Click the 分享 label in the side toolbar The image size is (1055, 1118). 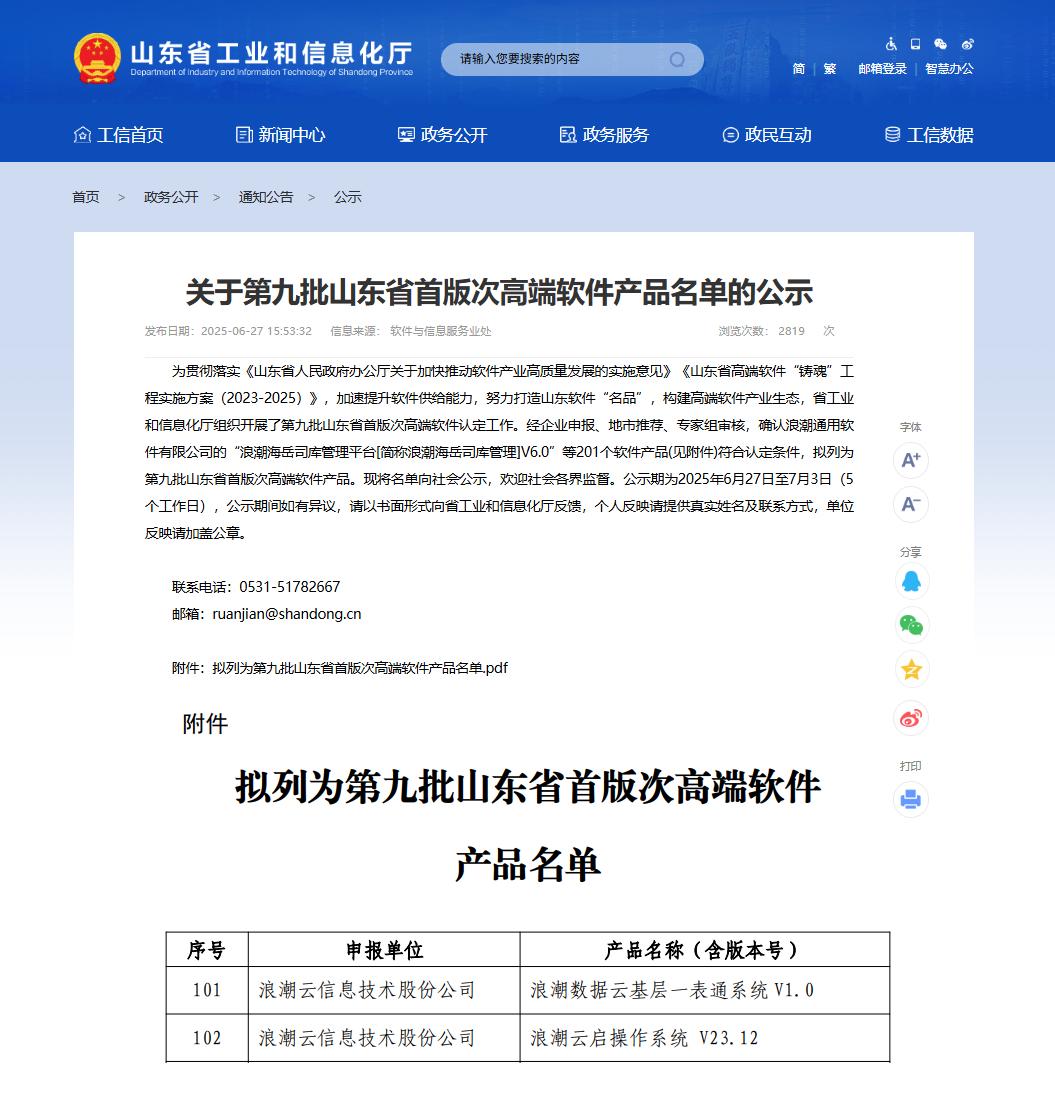point(910,552)
